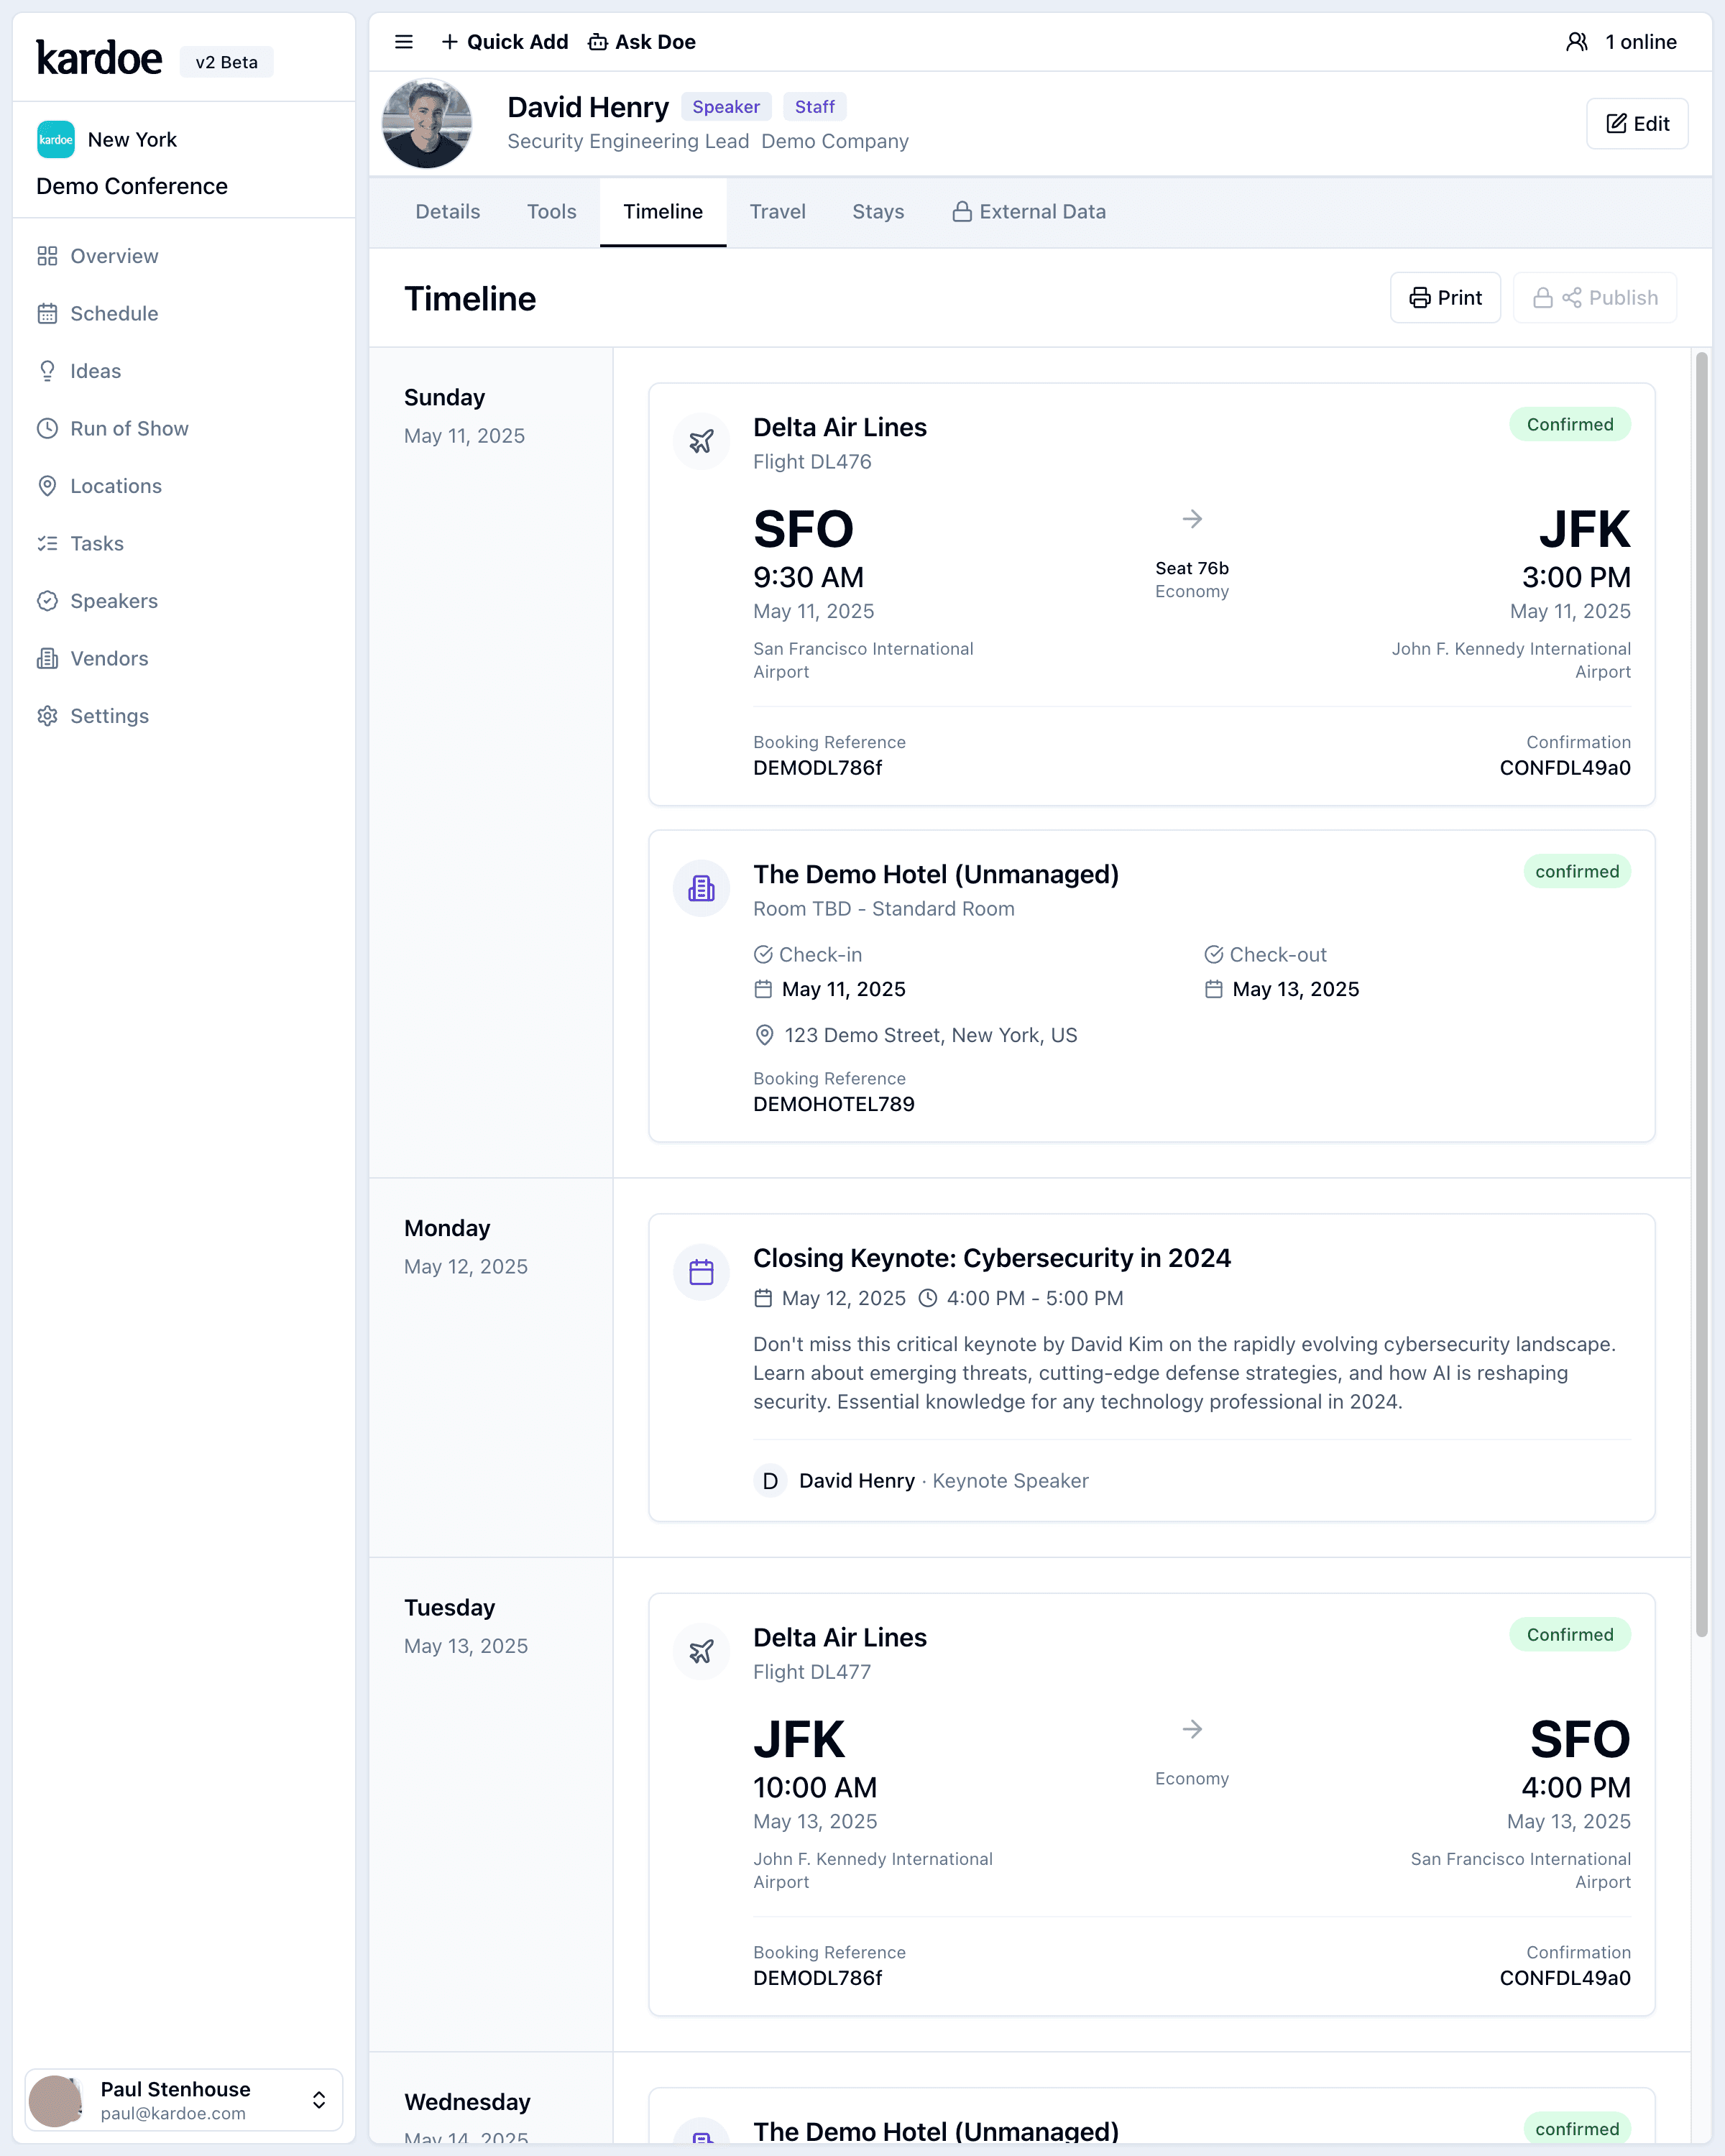
Task: Open David Henry's profile photo
Action: tap(427, 124)
